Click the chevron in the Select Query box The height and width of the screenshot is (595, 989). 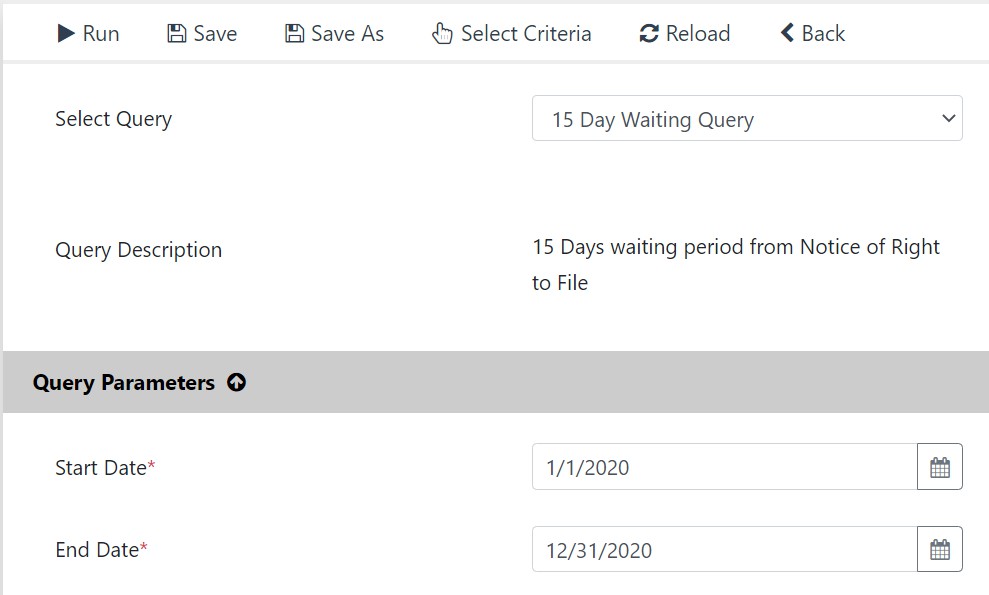948,119
